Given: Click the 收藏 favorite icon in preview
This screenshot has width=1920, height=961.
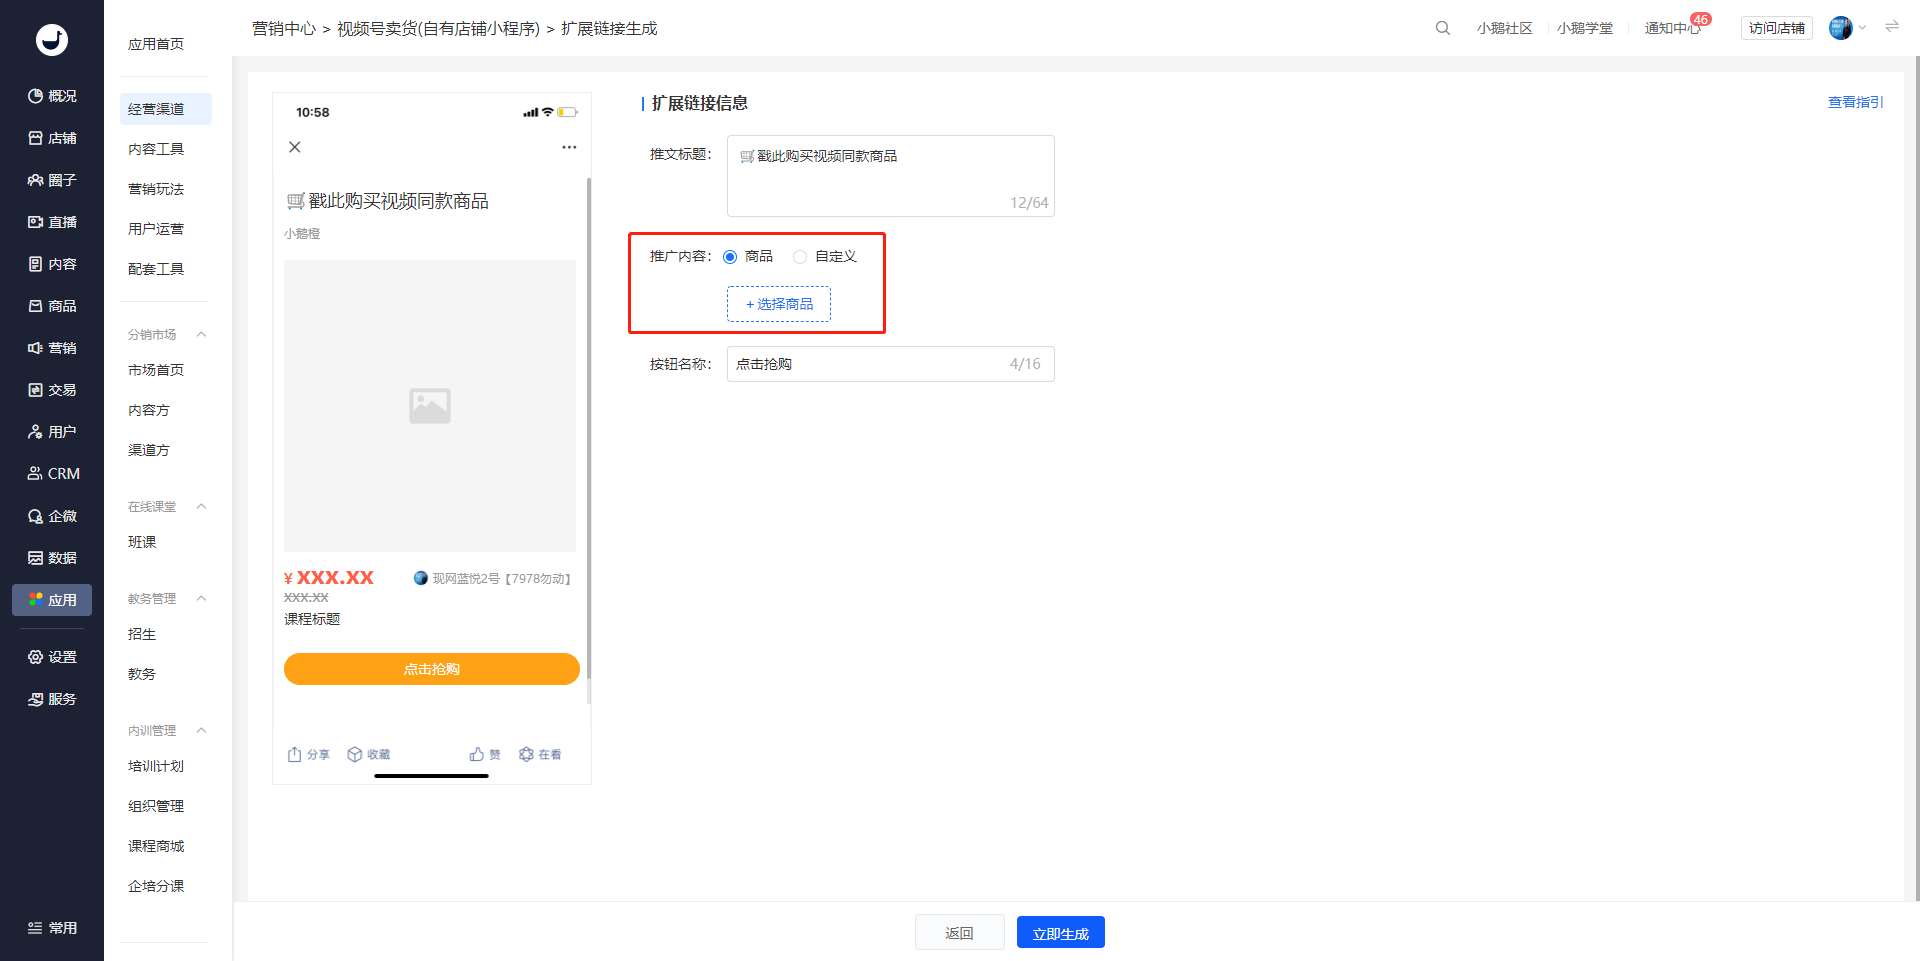Looking at the screenshot, I should pos(354,754).
